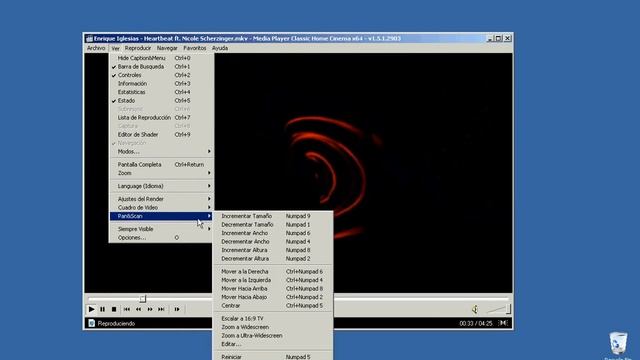Click the seek bar slider thumb
This screenshot has height=360, width=640.
point(142,299)
